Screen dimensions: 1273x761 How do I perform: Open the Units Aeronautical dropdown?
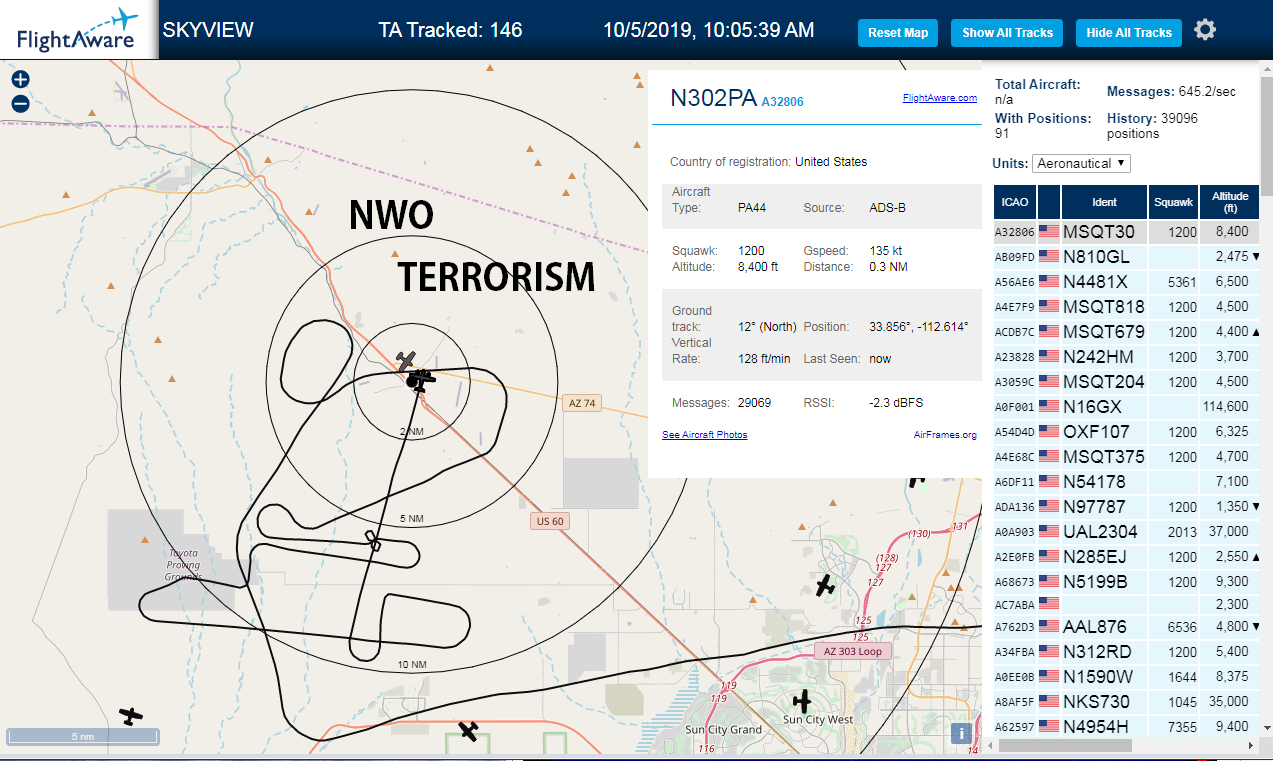point(1081,163)
